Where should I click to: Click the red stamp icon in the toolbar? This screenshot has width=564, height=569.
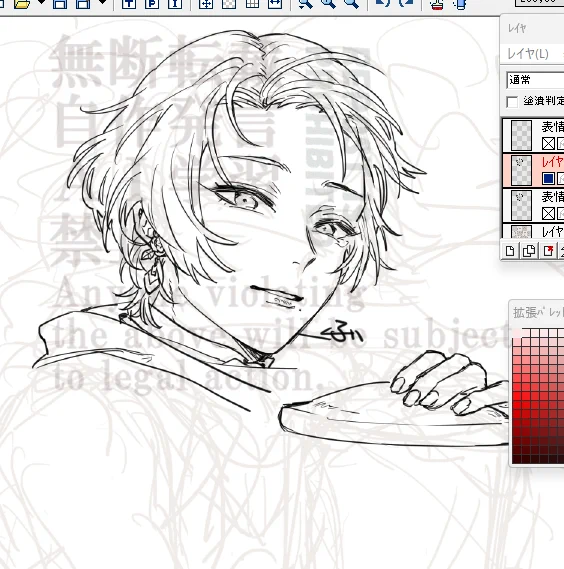[436, 4]
